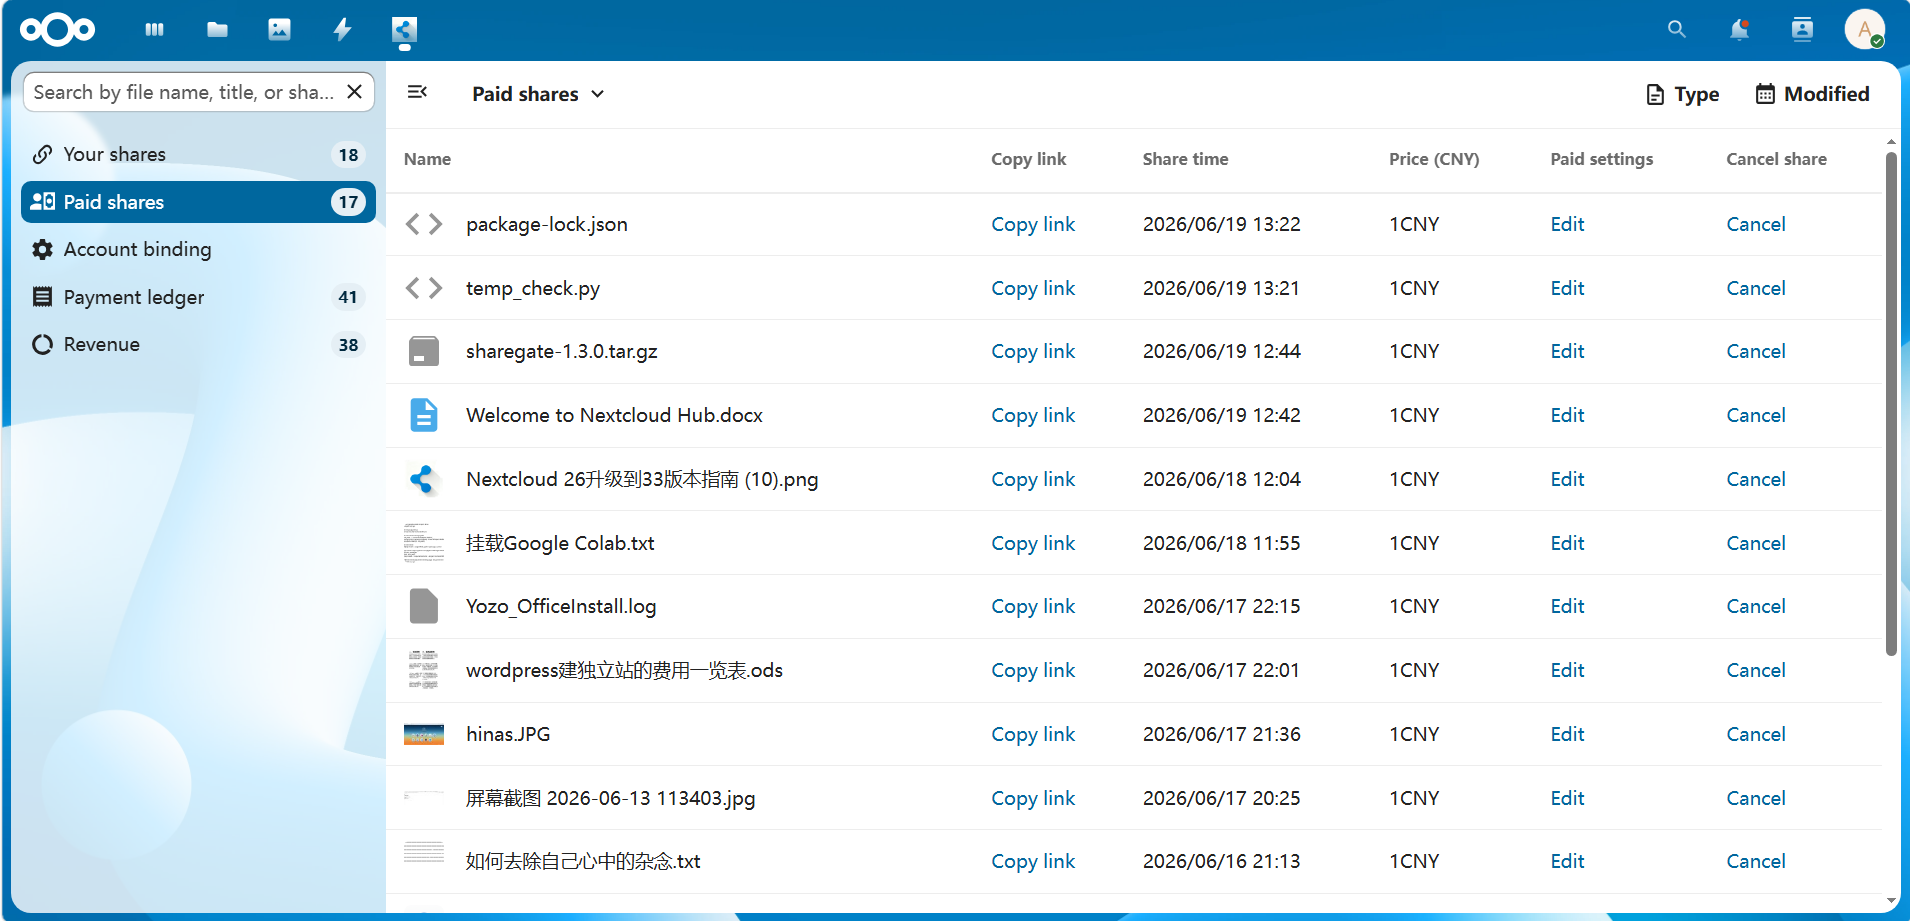Open the Files folder icon
This screenshot has width=1910, height=921.
point(217,30)
